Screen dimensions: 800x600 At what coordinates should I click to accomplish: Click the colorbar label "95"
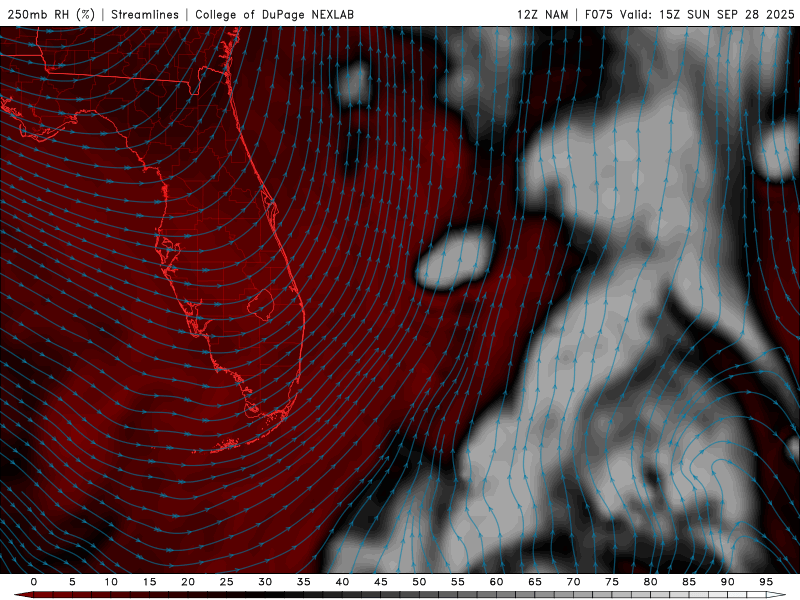pos(766,582)
